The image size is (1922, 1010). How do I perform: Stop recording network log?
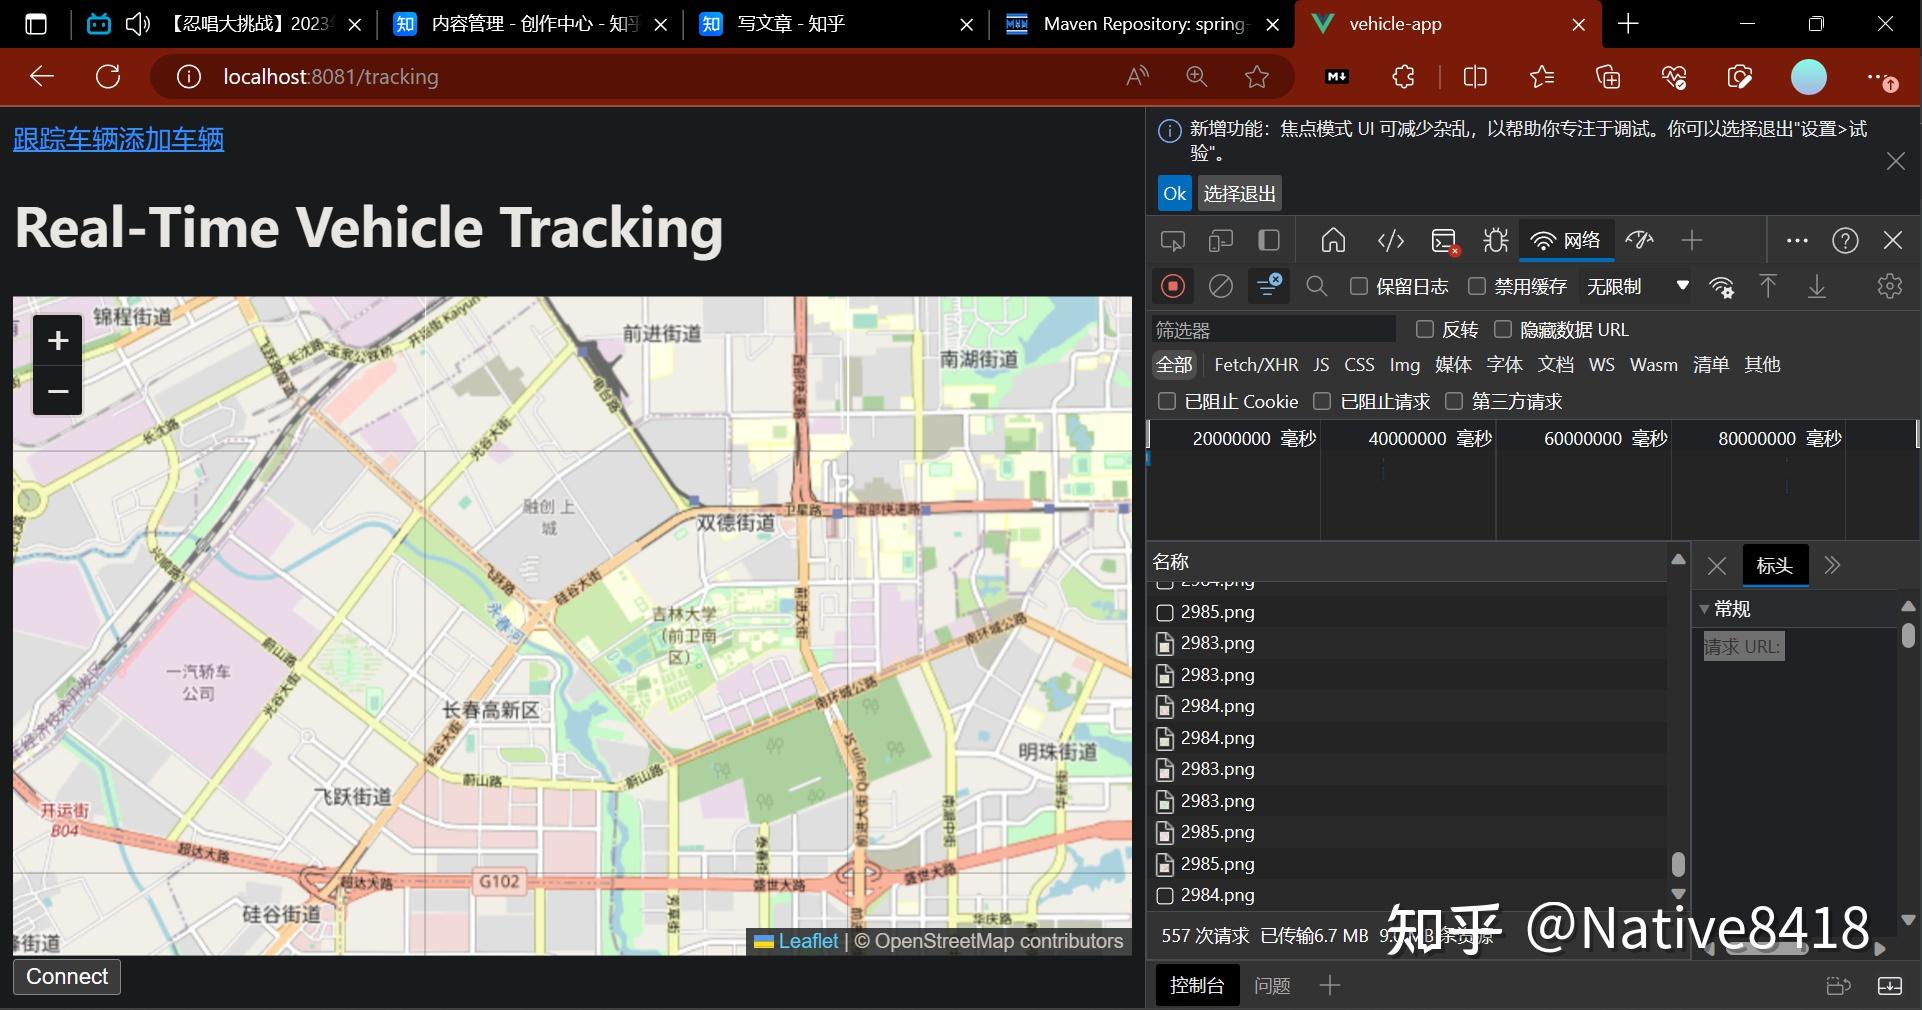click(1172, 287)
